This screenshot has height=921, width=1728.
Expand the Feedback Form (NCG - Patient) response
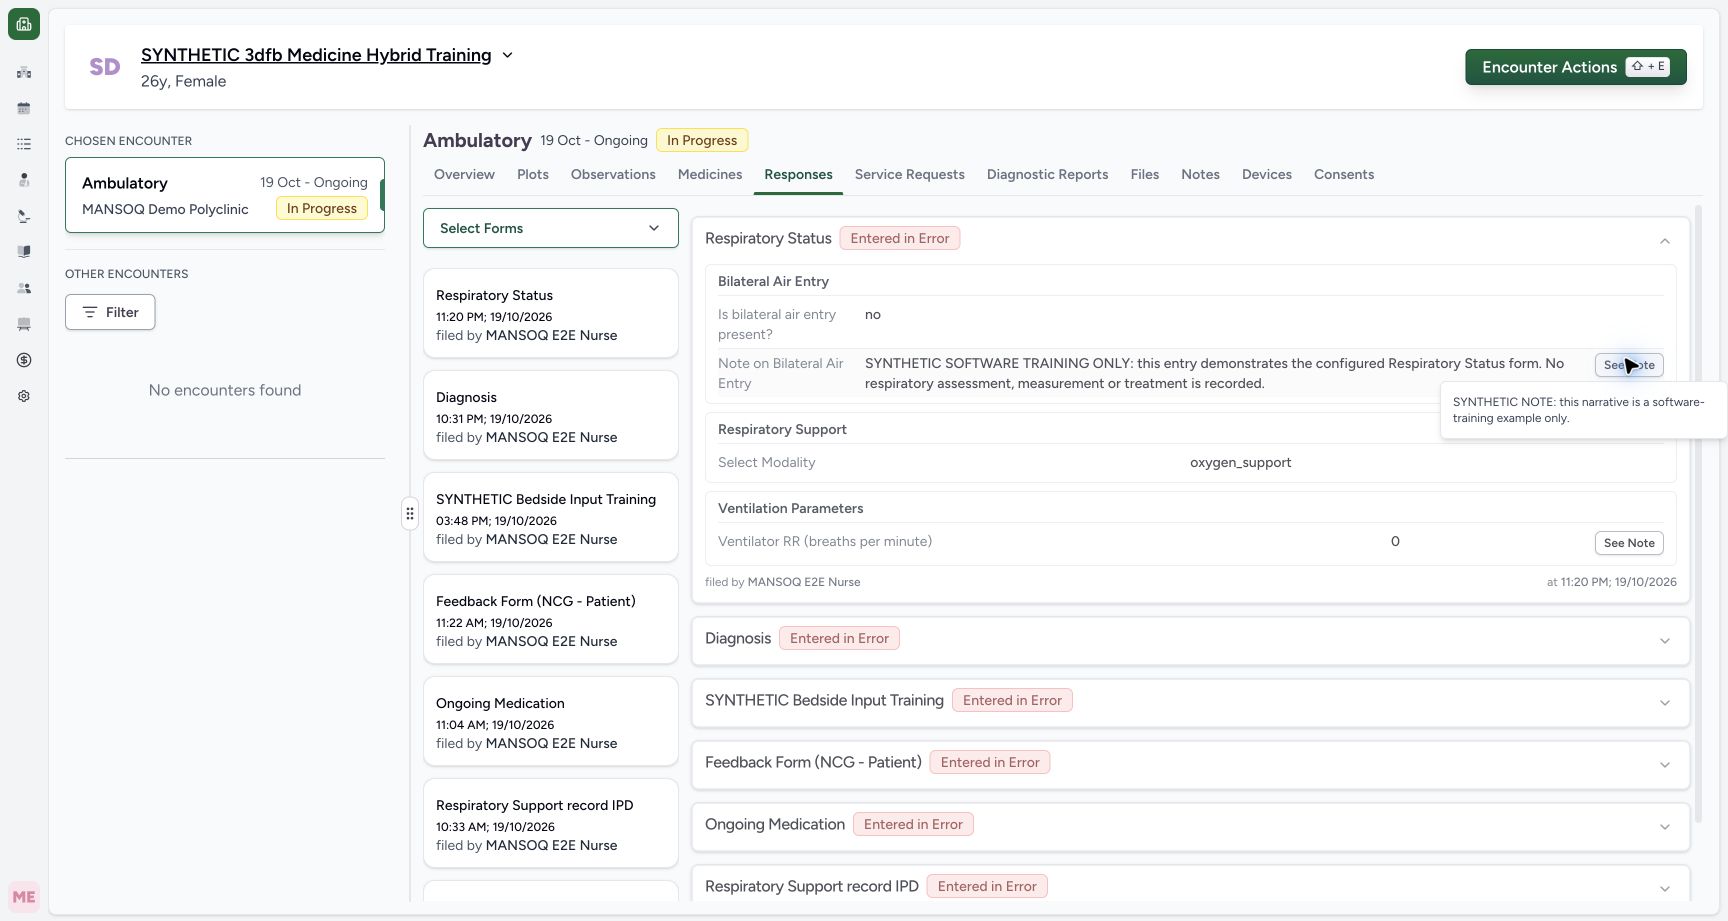click(1664, 765)
